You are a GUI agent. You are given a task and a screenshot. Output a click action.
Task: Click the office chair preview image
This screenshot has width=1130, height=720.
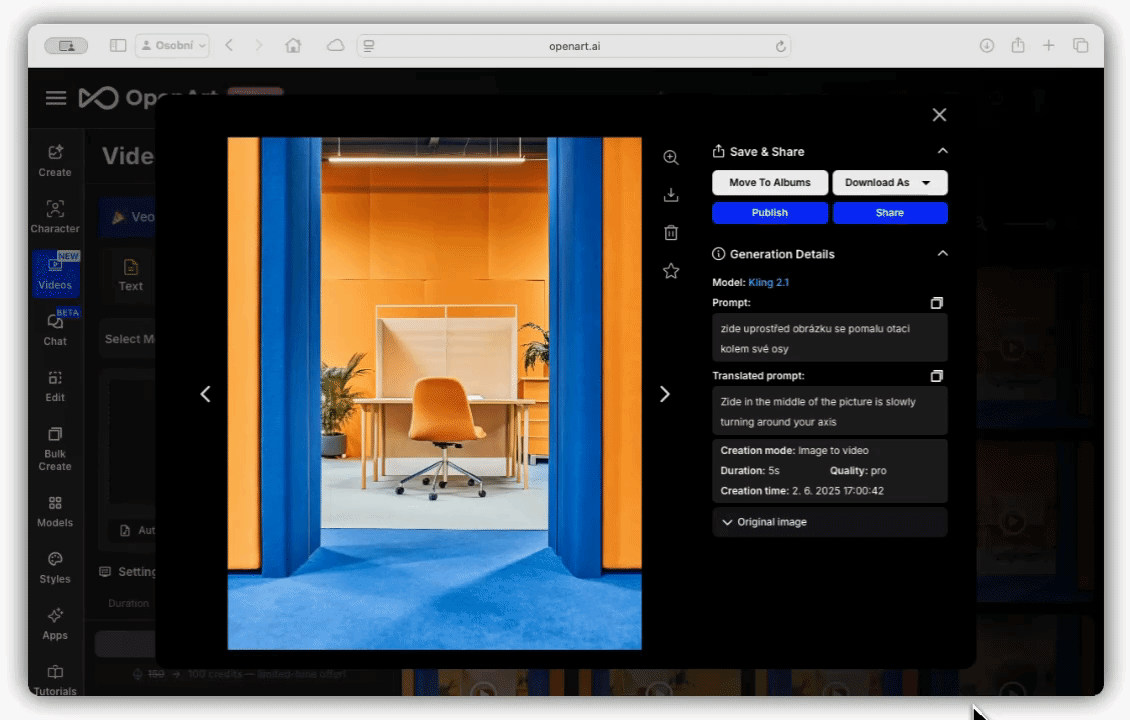tap(435, 394)
